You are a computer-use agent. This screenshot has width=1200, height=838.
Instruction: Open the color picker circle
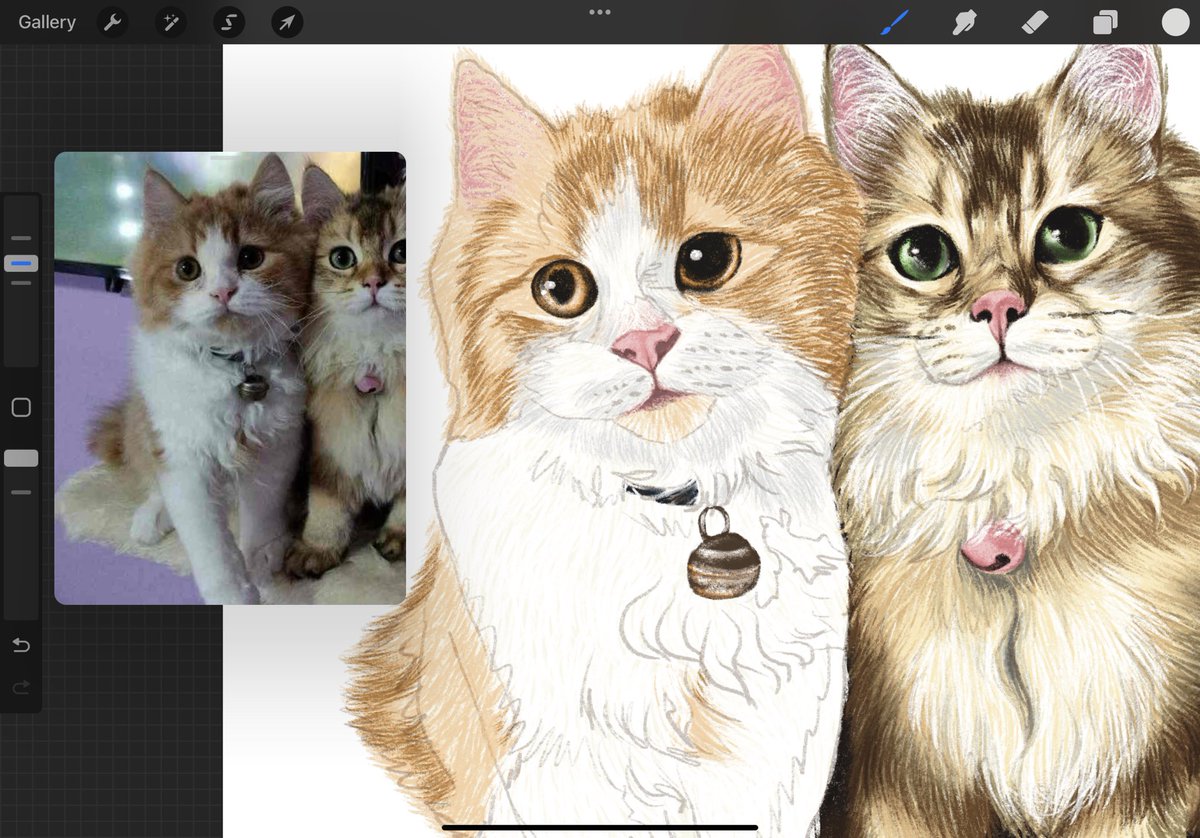coord(1175,22)
